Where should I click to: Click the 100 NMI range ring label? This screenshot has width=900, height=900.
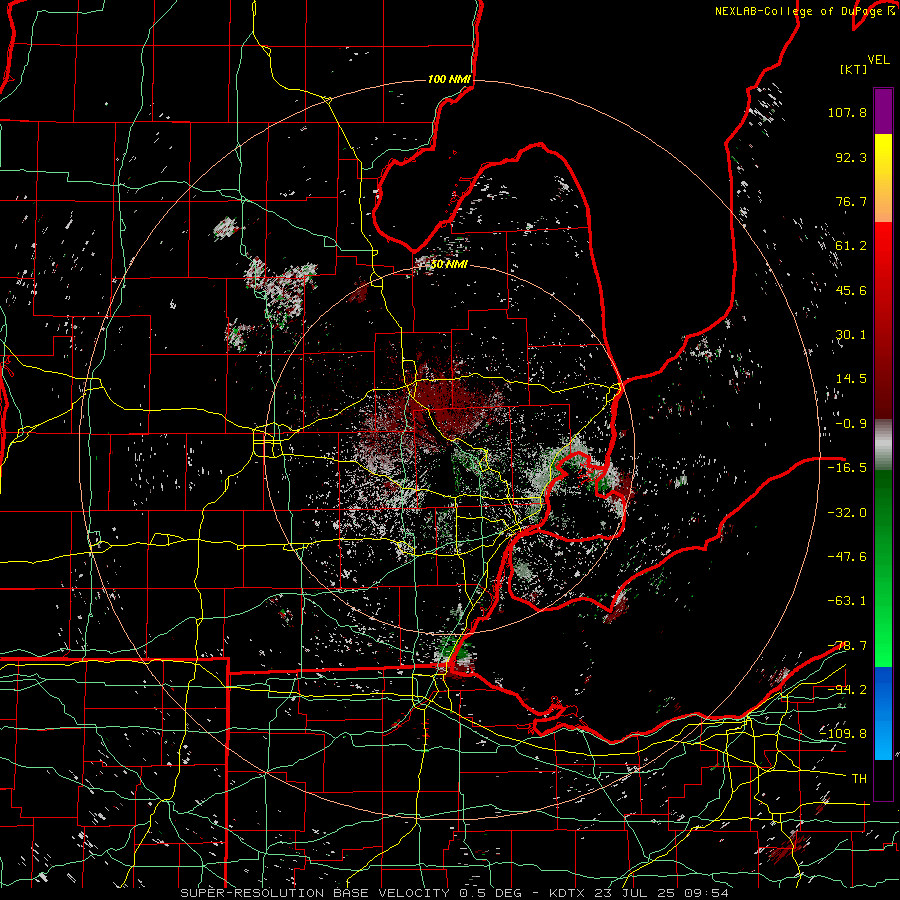[x=449, y=79]
